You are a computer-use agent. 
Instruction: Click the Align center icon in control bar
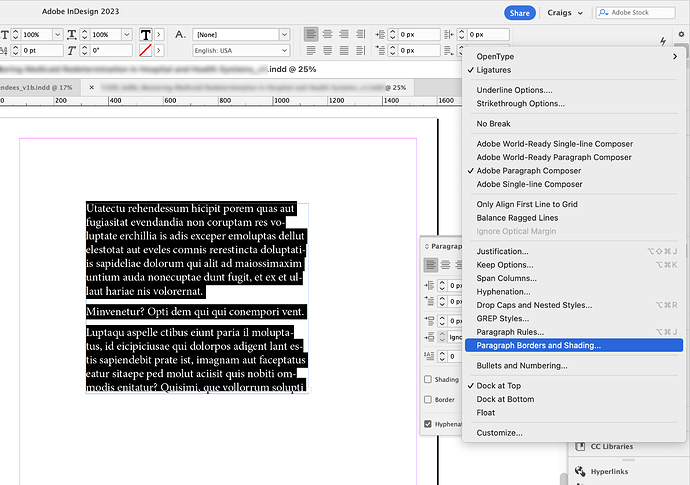pos(327,34)
